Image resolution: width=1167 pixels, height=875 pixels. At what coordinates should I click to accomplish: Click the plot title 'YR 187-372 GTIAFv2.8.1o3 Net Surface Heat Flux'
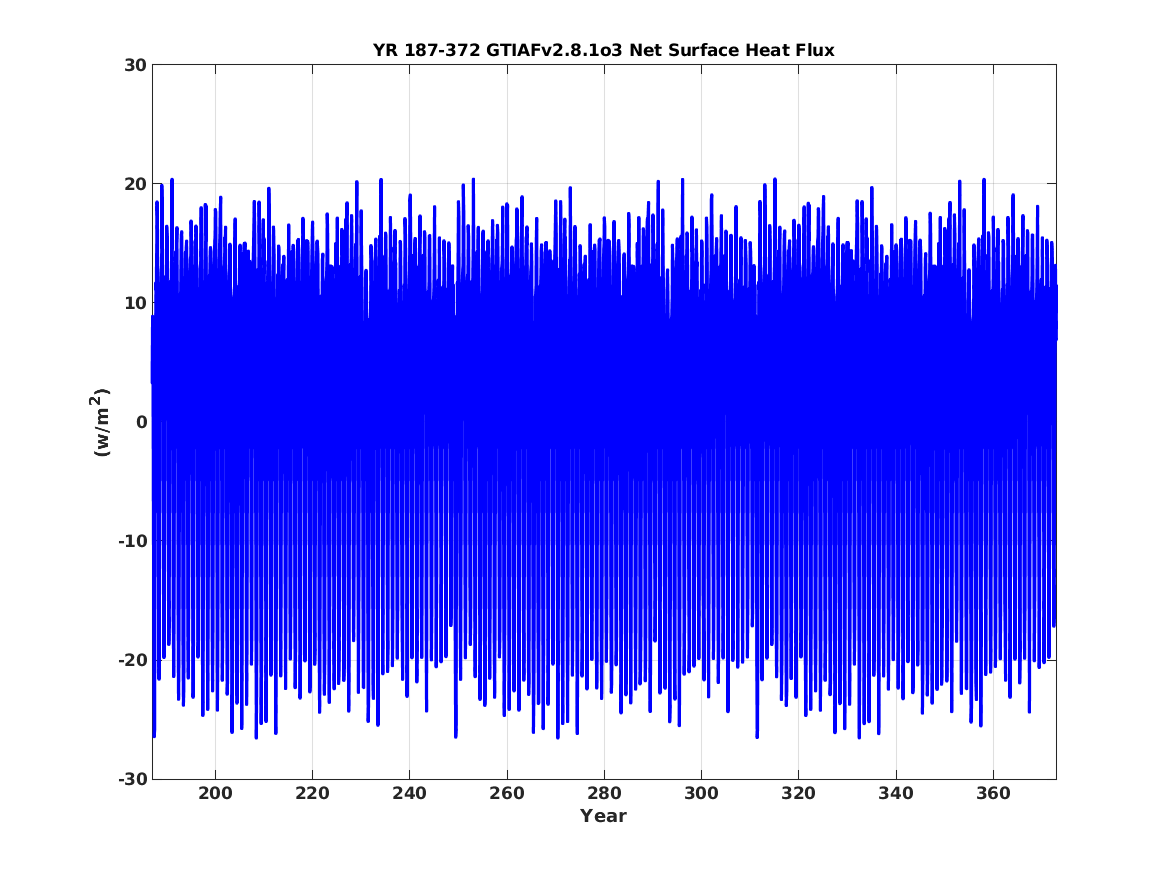604,50
